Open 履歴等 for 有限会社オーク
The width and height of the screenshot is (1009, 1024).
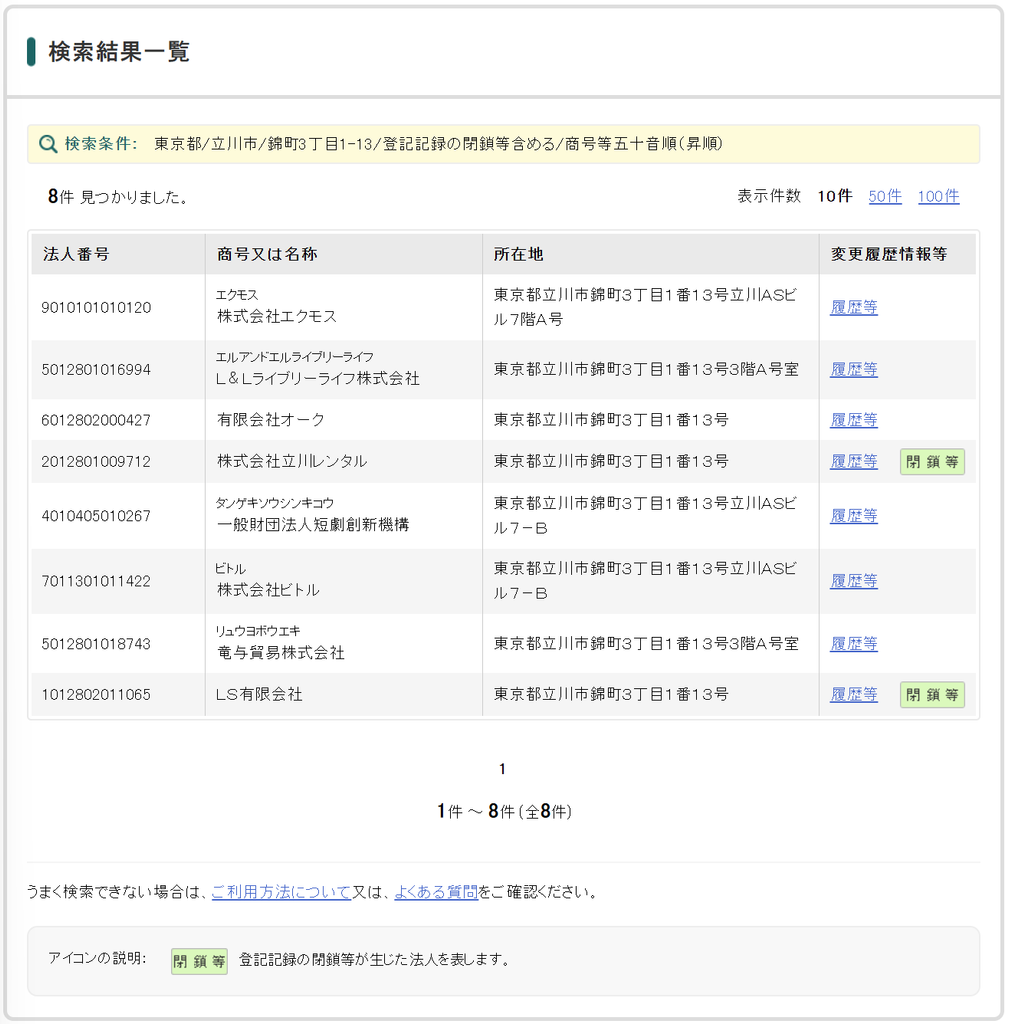pos(854,419)
